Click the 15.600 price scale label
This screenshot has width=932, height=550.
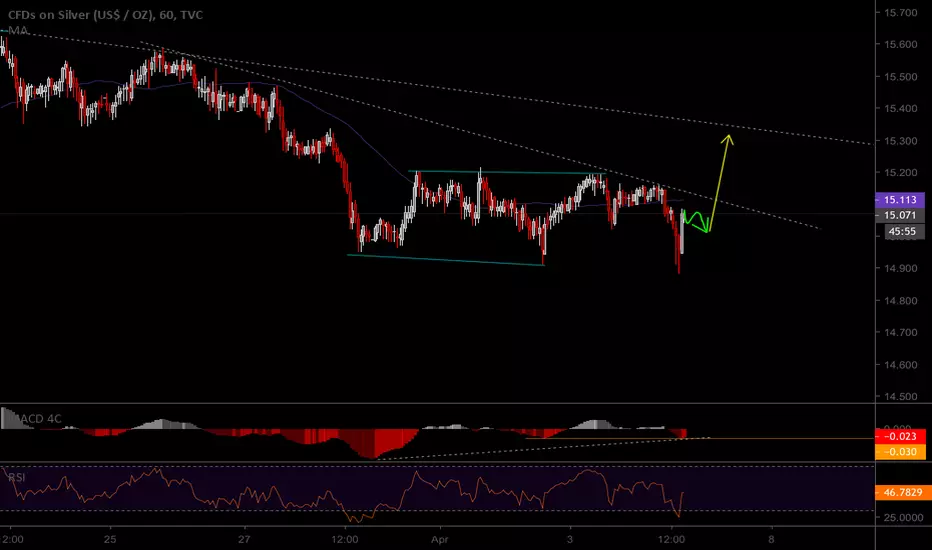click(x=900, y=45)
